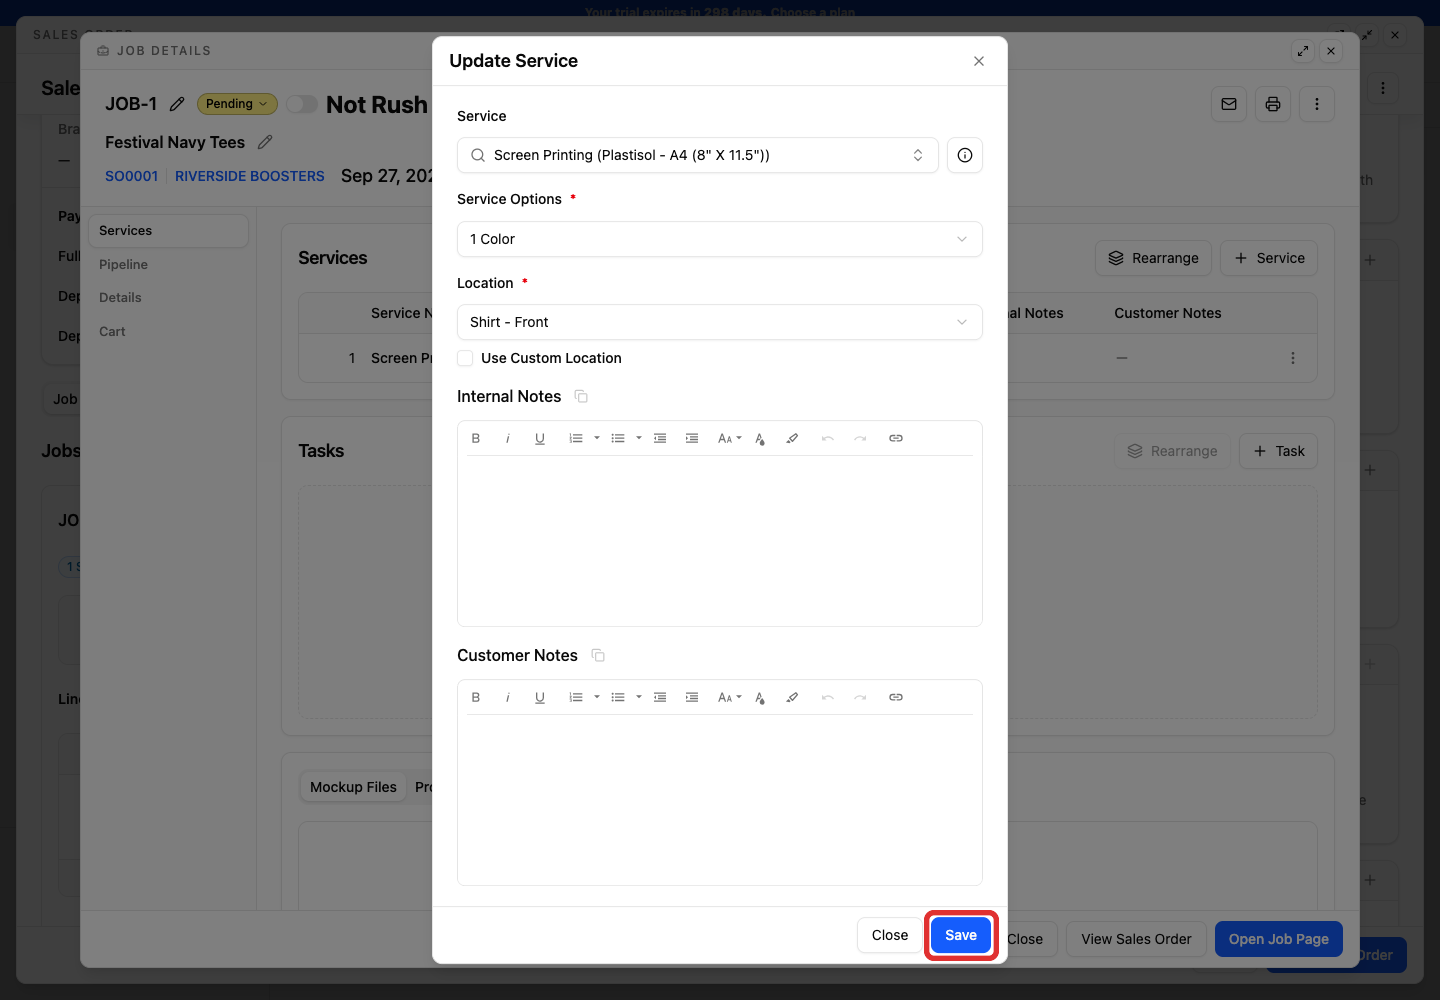Image resolution: width=1440 pixels, height=1000 pixels.
Task: Open Service Options 1 Color dropdown
Action: pyautogui.click(x=720, y=239)
